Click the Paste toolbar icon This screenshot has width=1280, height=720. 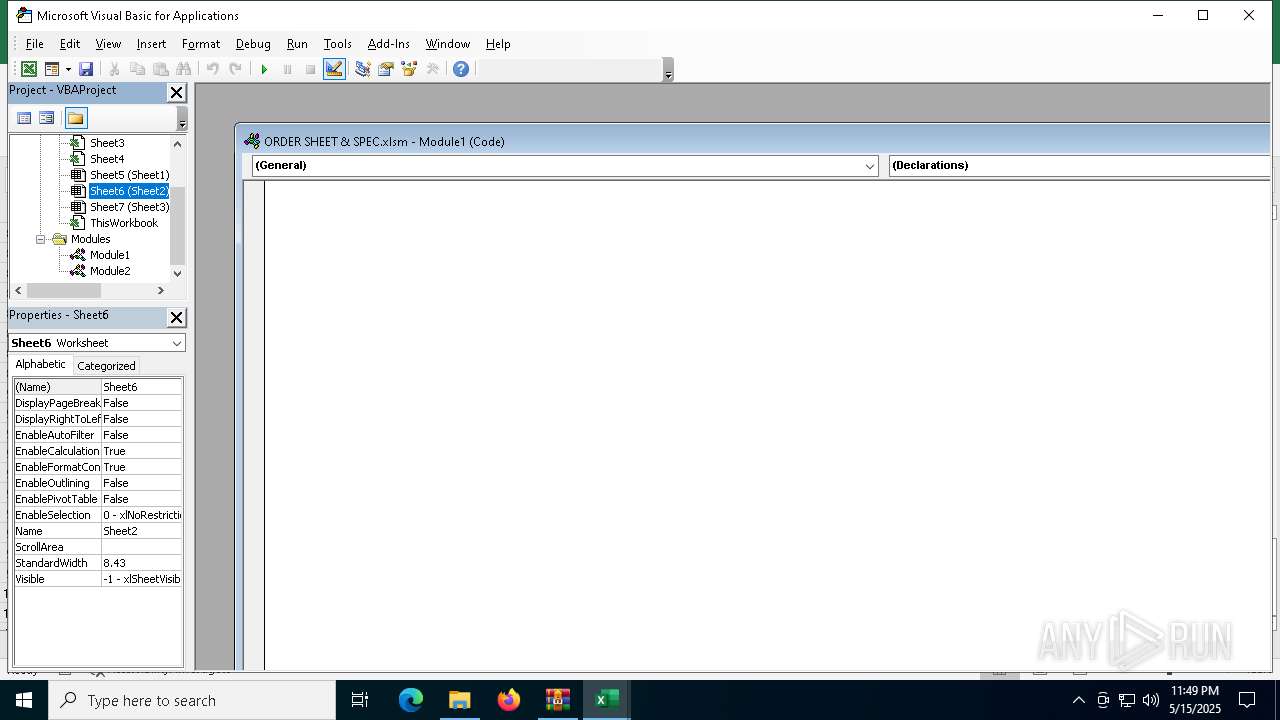[x=160, y=69]
